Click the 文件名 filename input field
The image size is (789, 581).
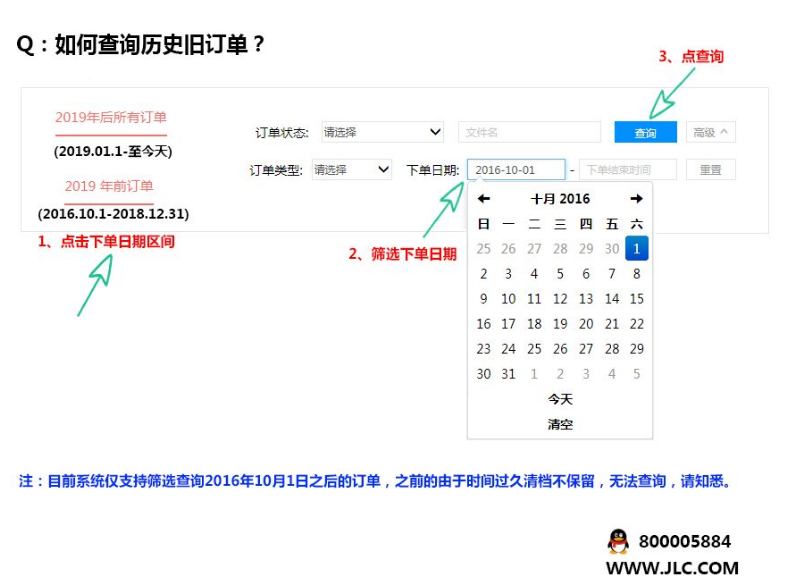tap(529, 132)
